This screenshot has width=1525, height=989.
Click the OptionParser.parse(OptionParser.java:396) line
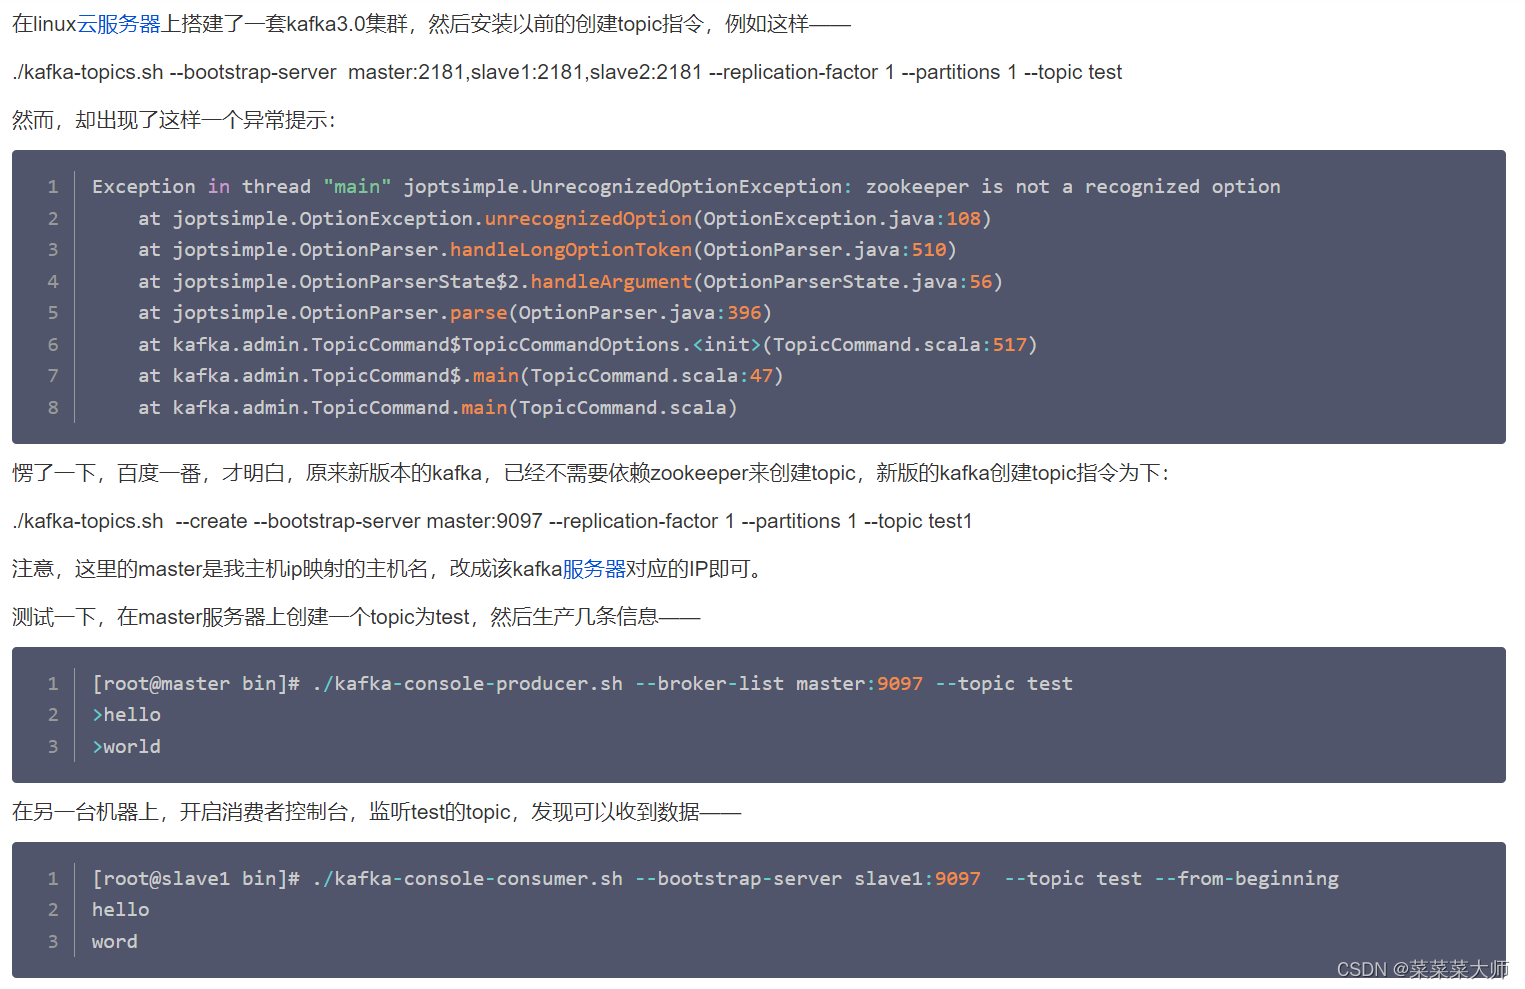(455, 312)
